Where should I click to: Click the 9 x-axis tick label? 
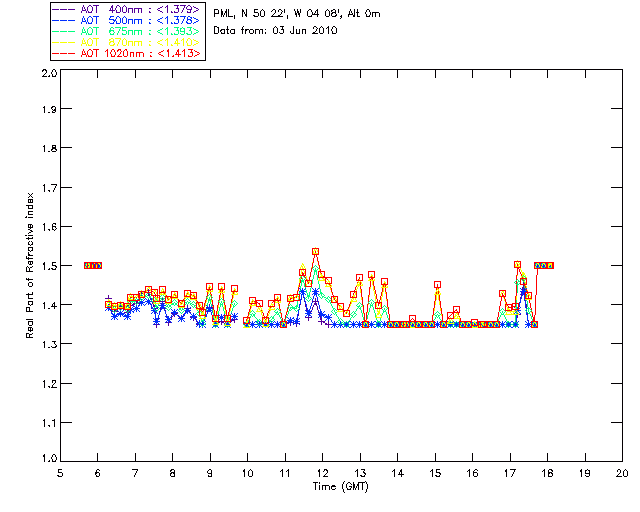point(210,473)
